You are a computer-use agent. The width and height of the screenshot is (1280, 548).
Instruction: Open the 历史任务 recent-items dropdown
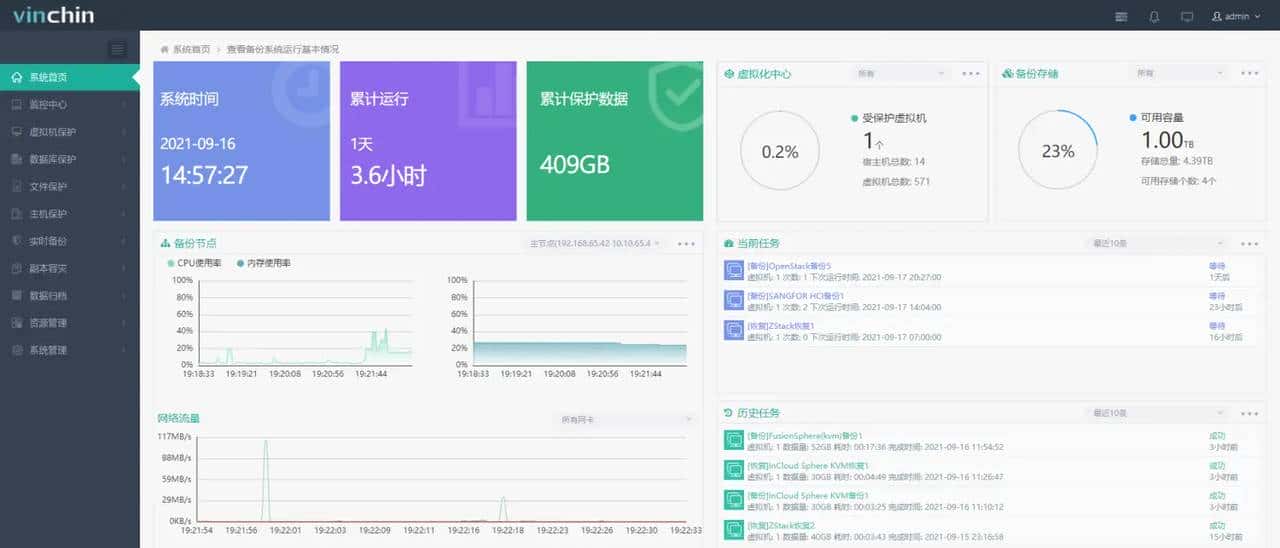point(1157,413)
